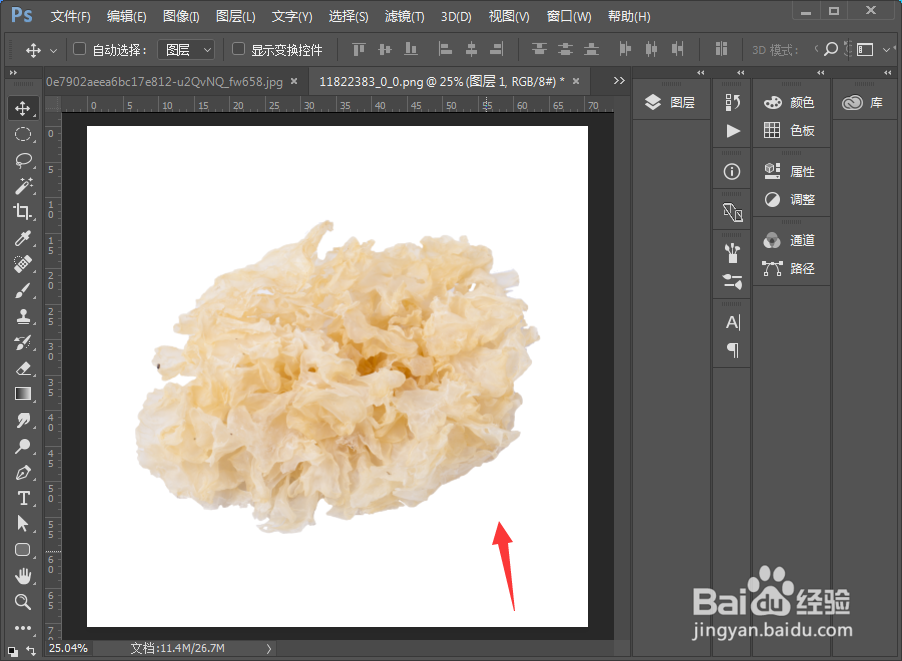
Task: Select the Magic Wand tool
Action: [x=23, y=186]
